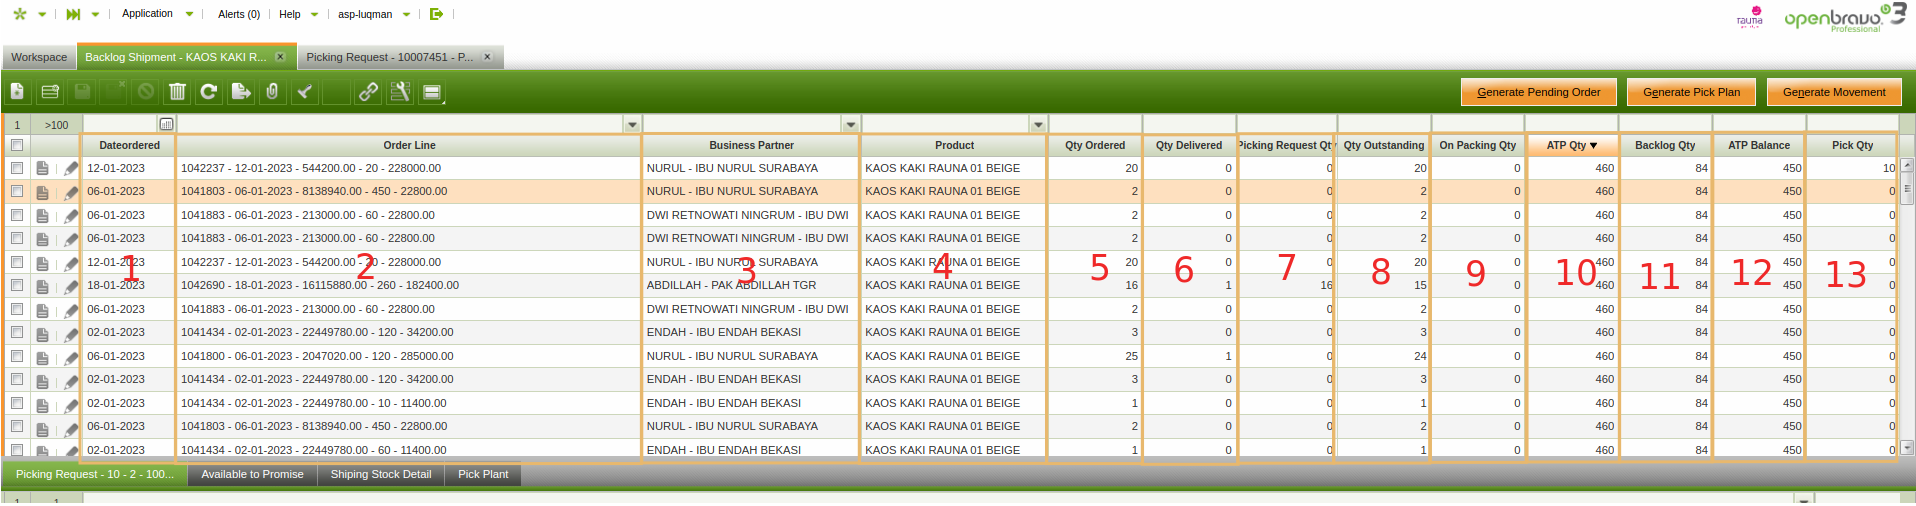Click the export to spreadsheet icon
The height and width of the screenshot is (506, 1916).
coord(240,92)
